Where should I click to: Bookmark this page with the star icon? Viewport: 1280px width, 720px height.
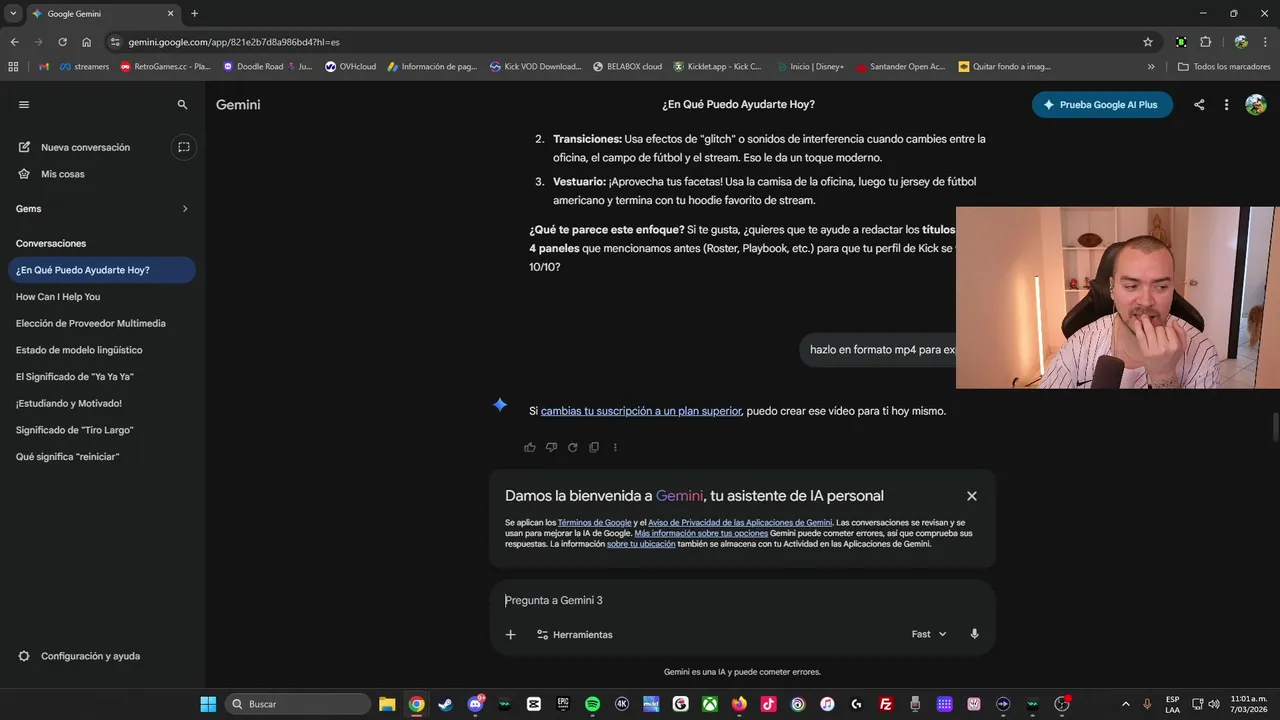(x=1148, y=42)
